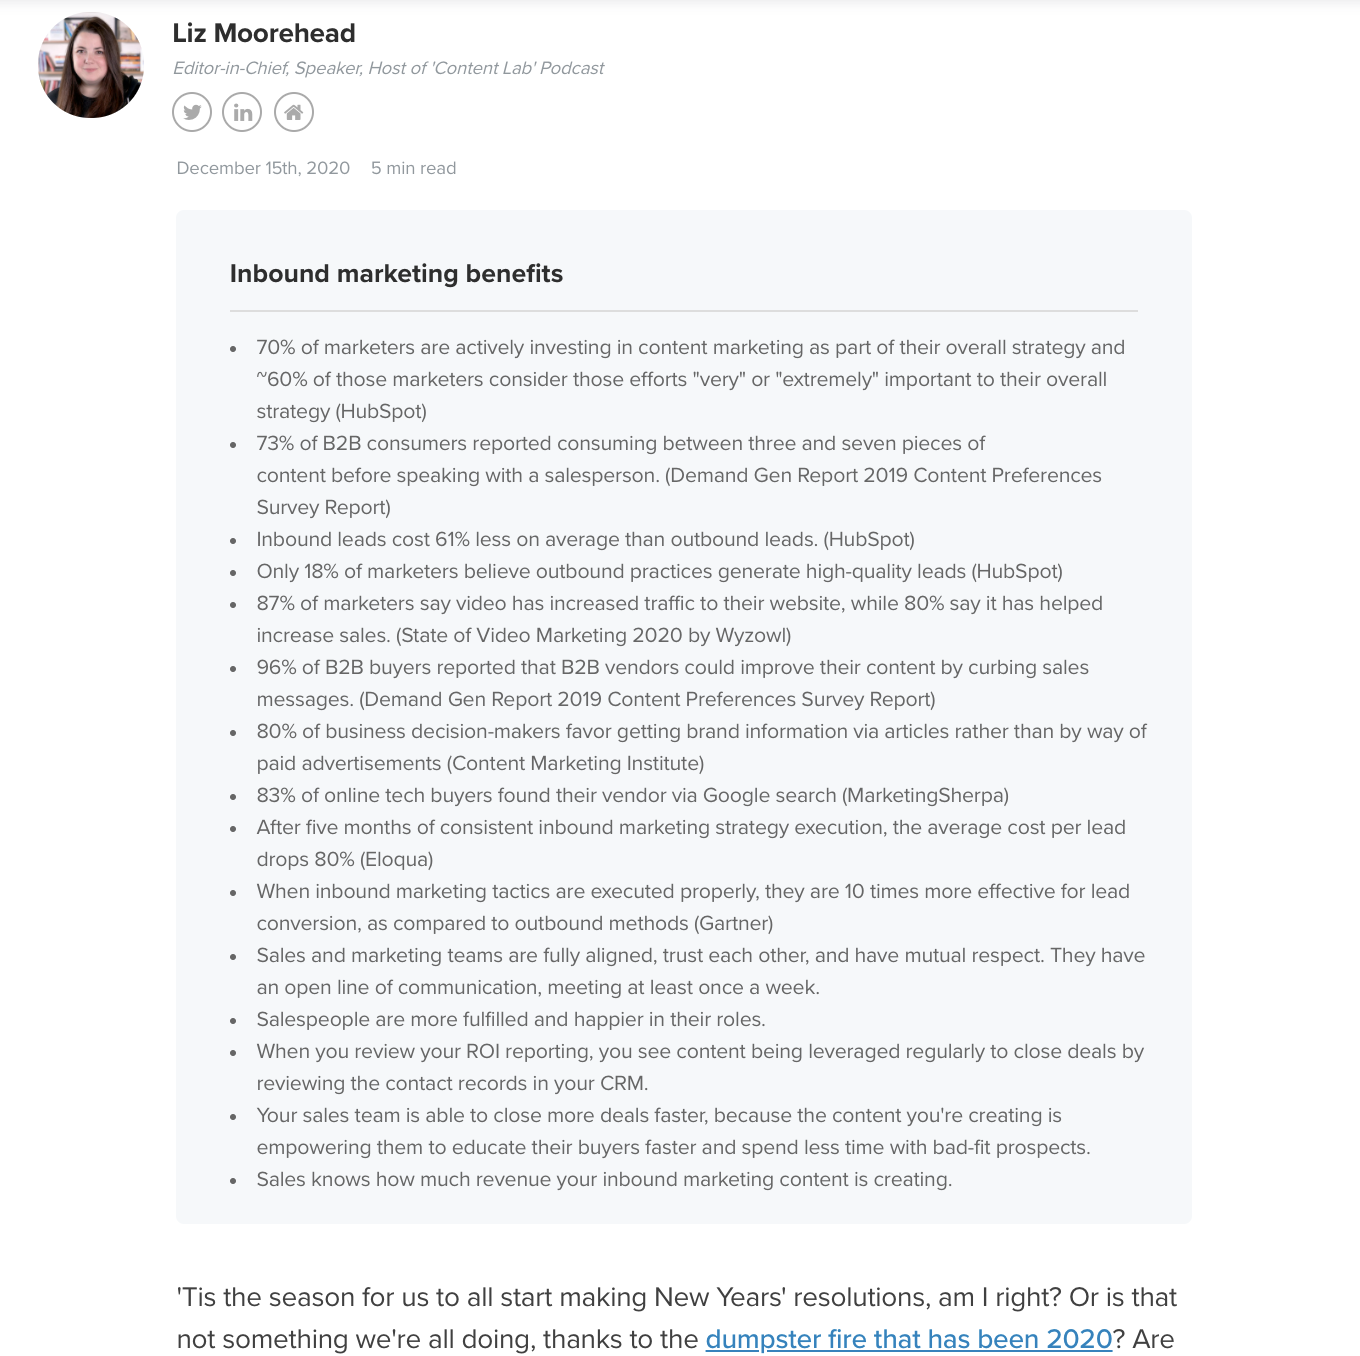Click the Inbound marketing benefits heading
Screen dimensions: 1360x1356
[x=396, y=274]
